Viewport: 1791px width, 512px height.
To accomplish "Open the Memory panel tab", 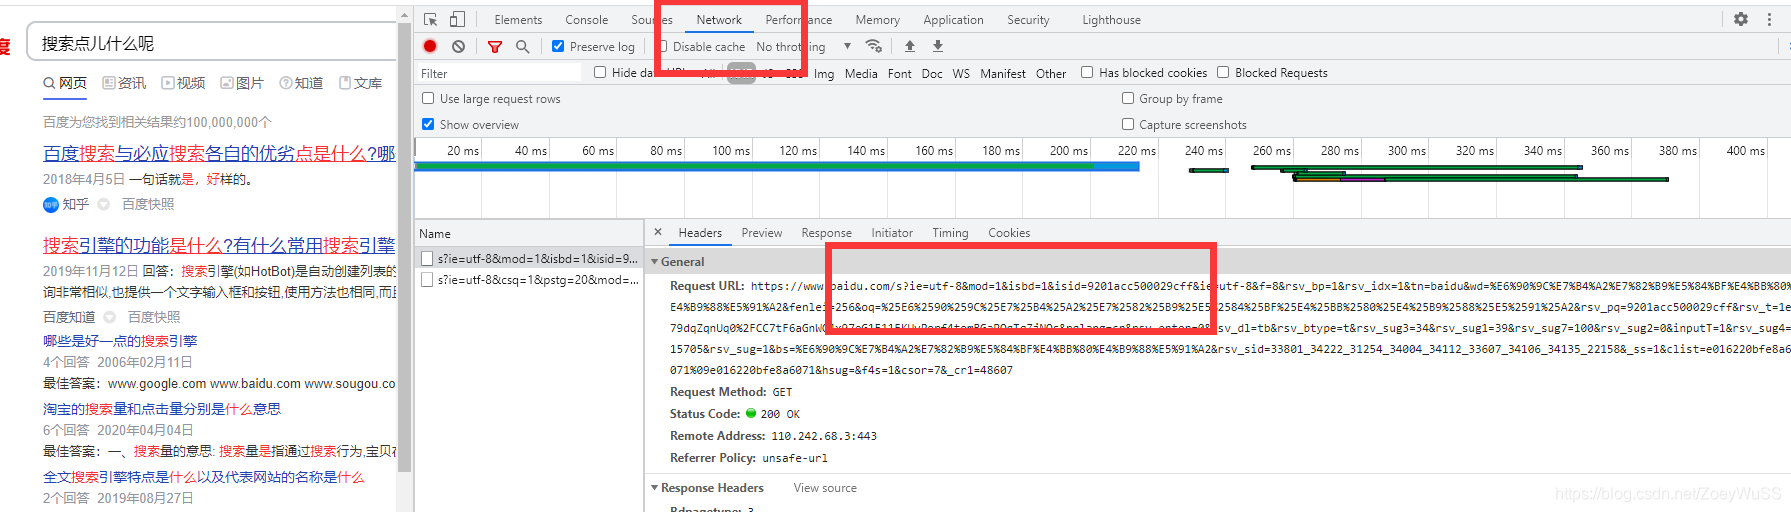I will (x=877, y=19).
